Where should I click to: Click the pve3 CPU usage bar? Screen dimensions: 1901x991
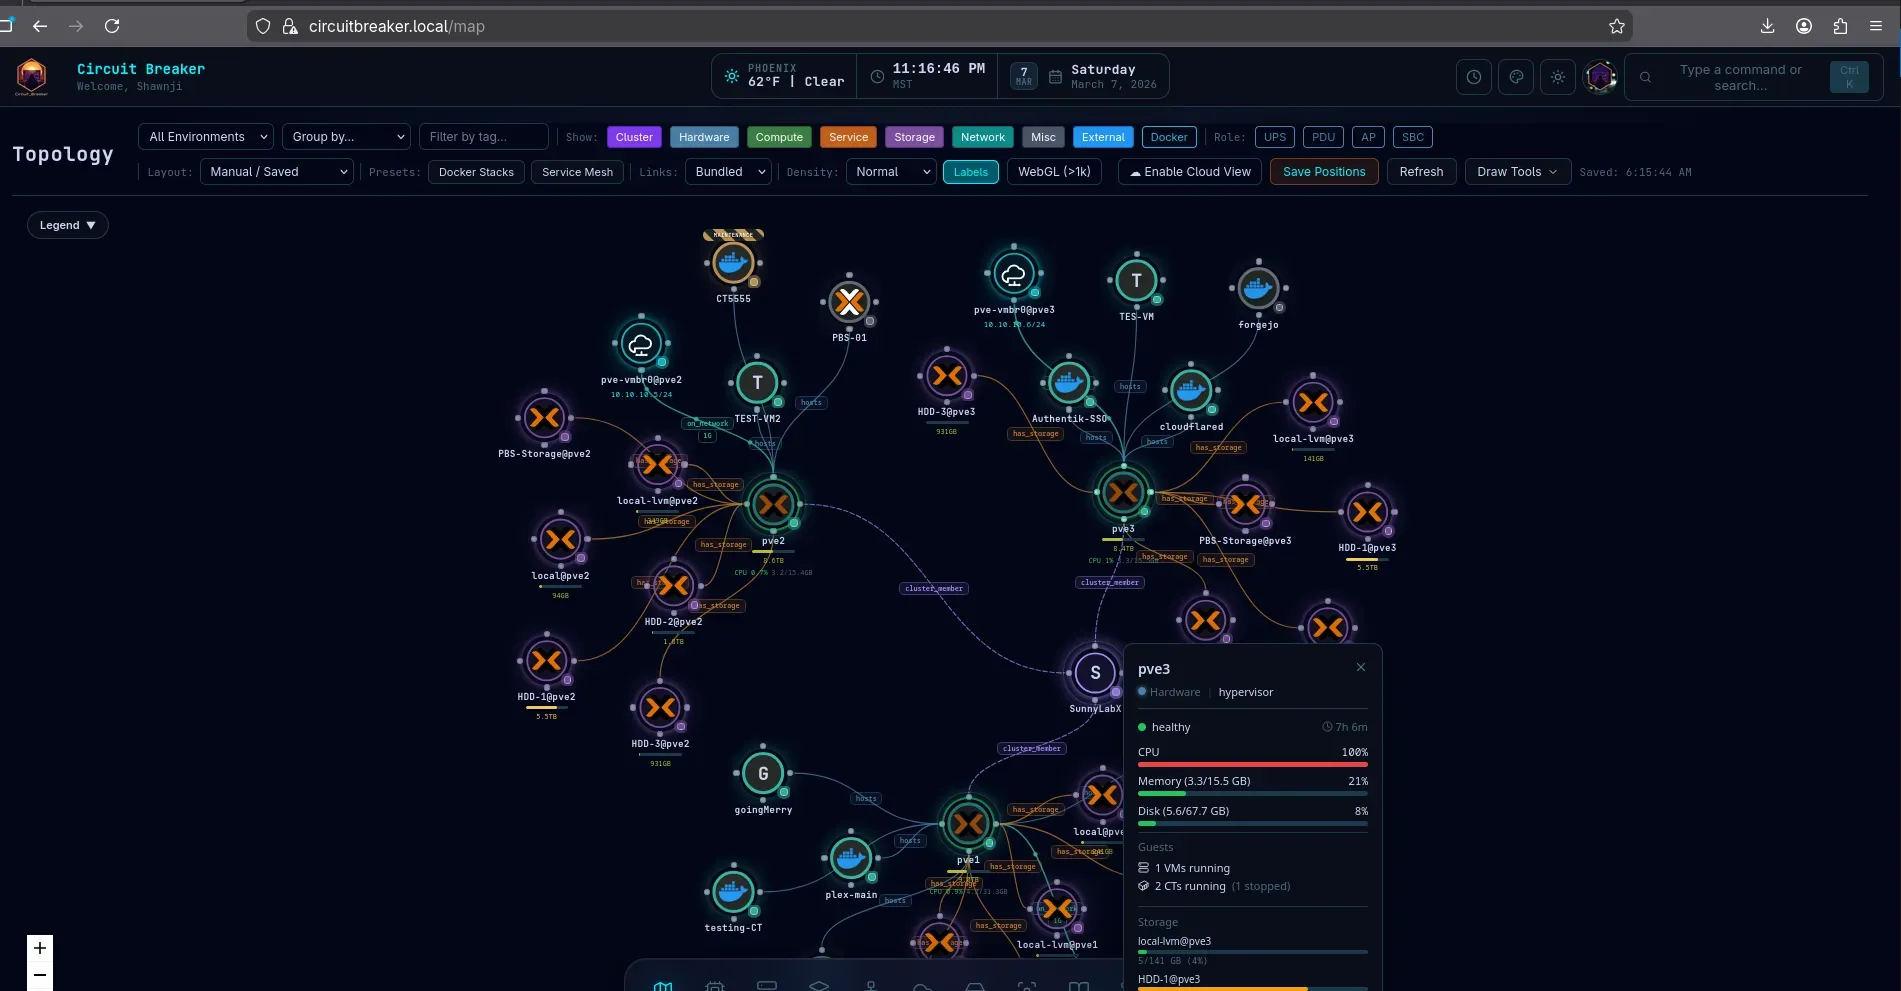coord(1252,765)
